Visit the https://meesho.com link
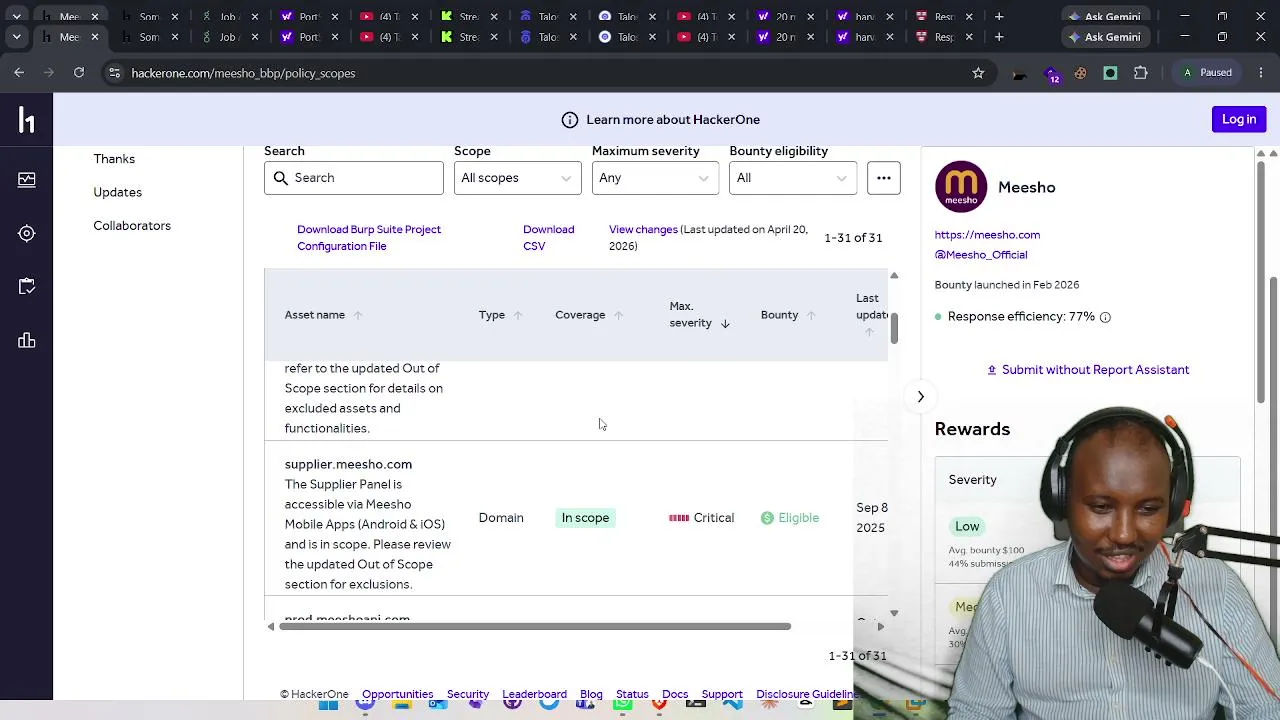The image size is (1280, 720). click(987, 235)
